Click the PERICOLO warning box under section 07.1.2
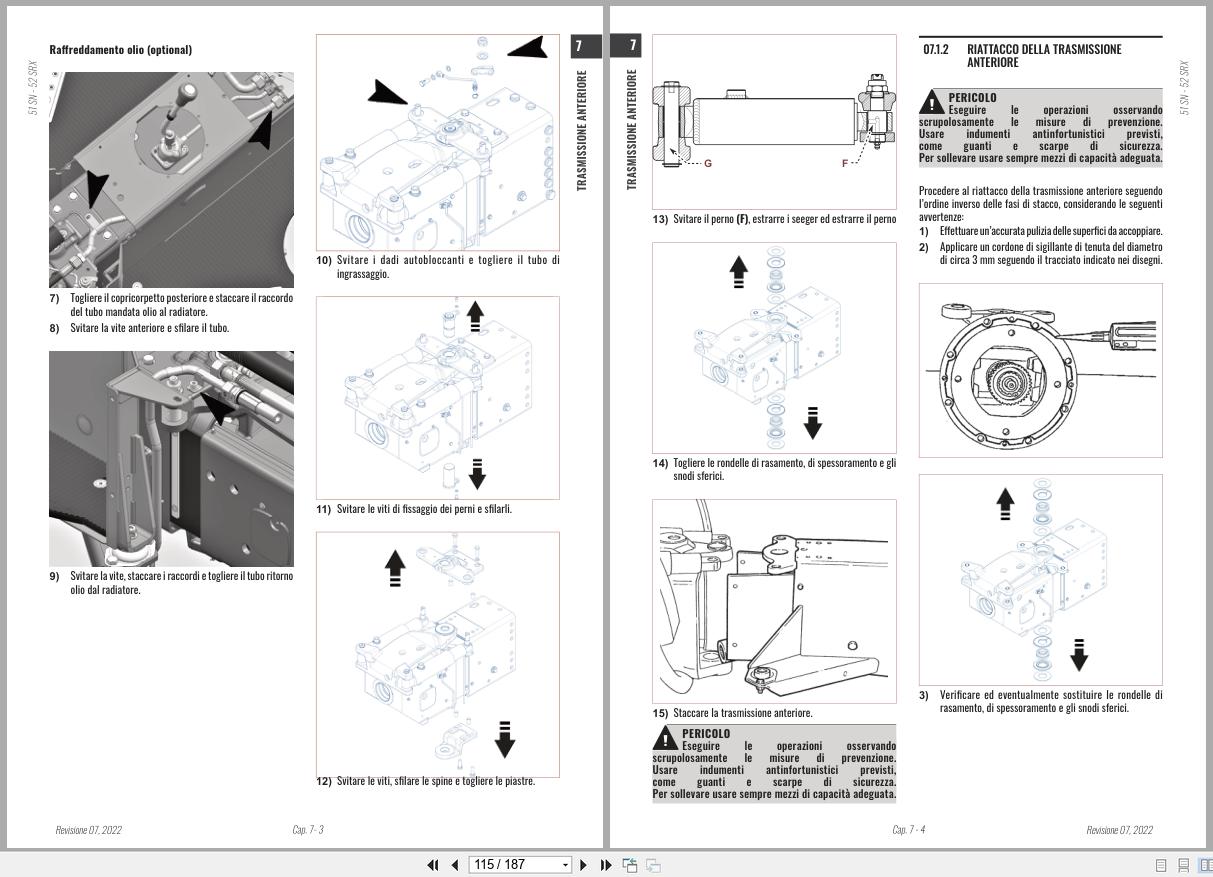This screenshot has width=1213, height=877. [x=1041, y=128]
